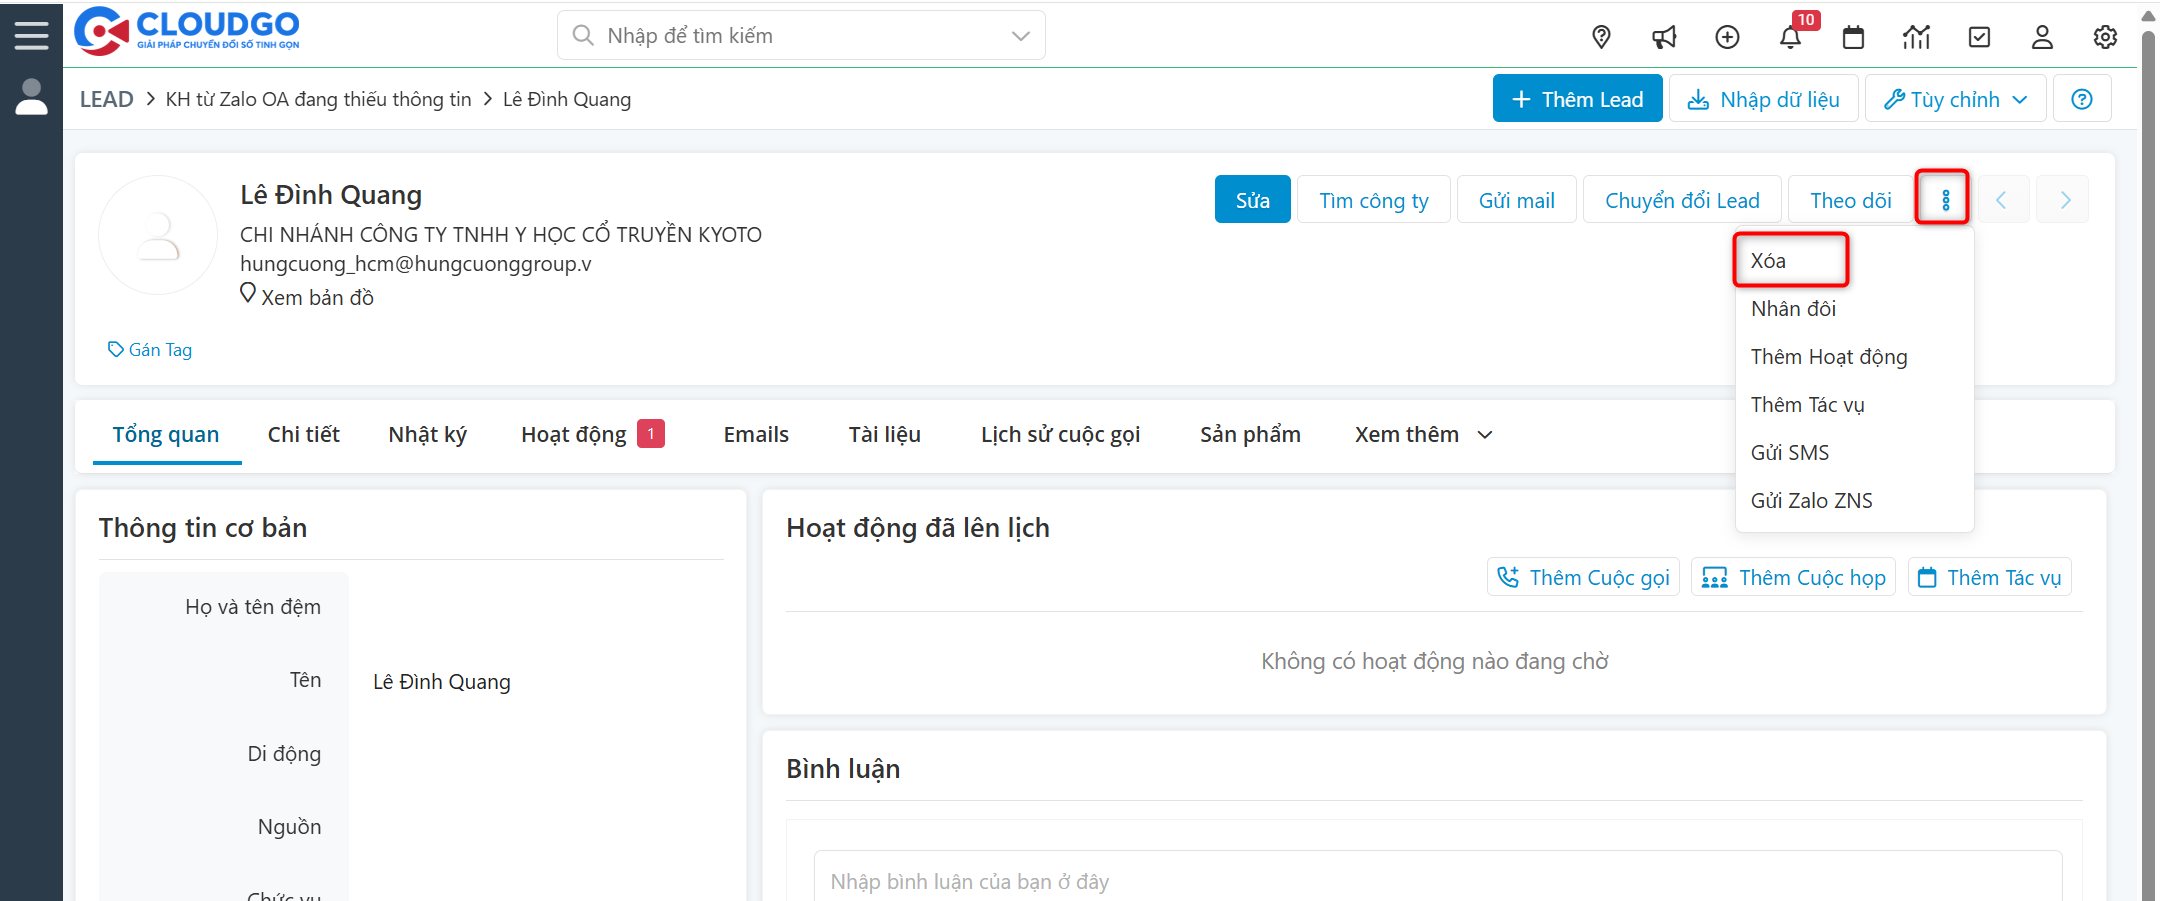Open the hamburger sidebar menu
Viewport: 2160px width, 901px height.
[31, 35]
